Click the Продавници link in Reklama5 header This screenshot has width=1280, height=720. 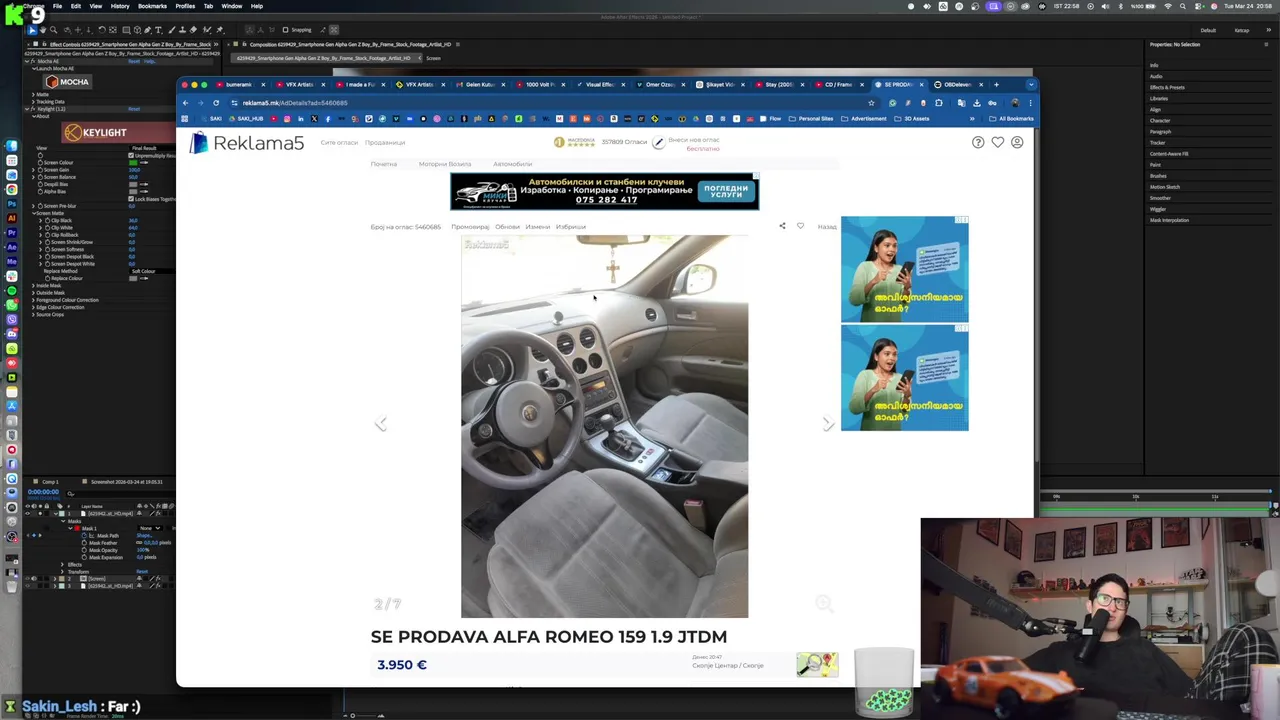click(x=385, y=143)
